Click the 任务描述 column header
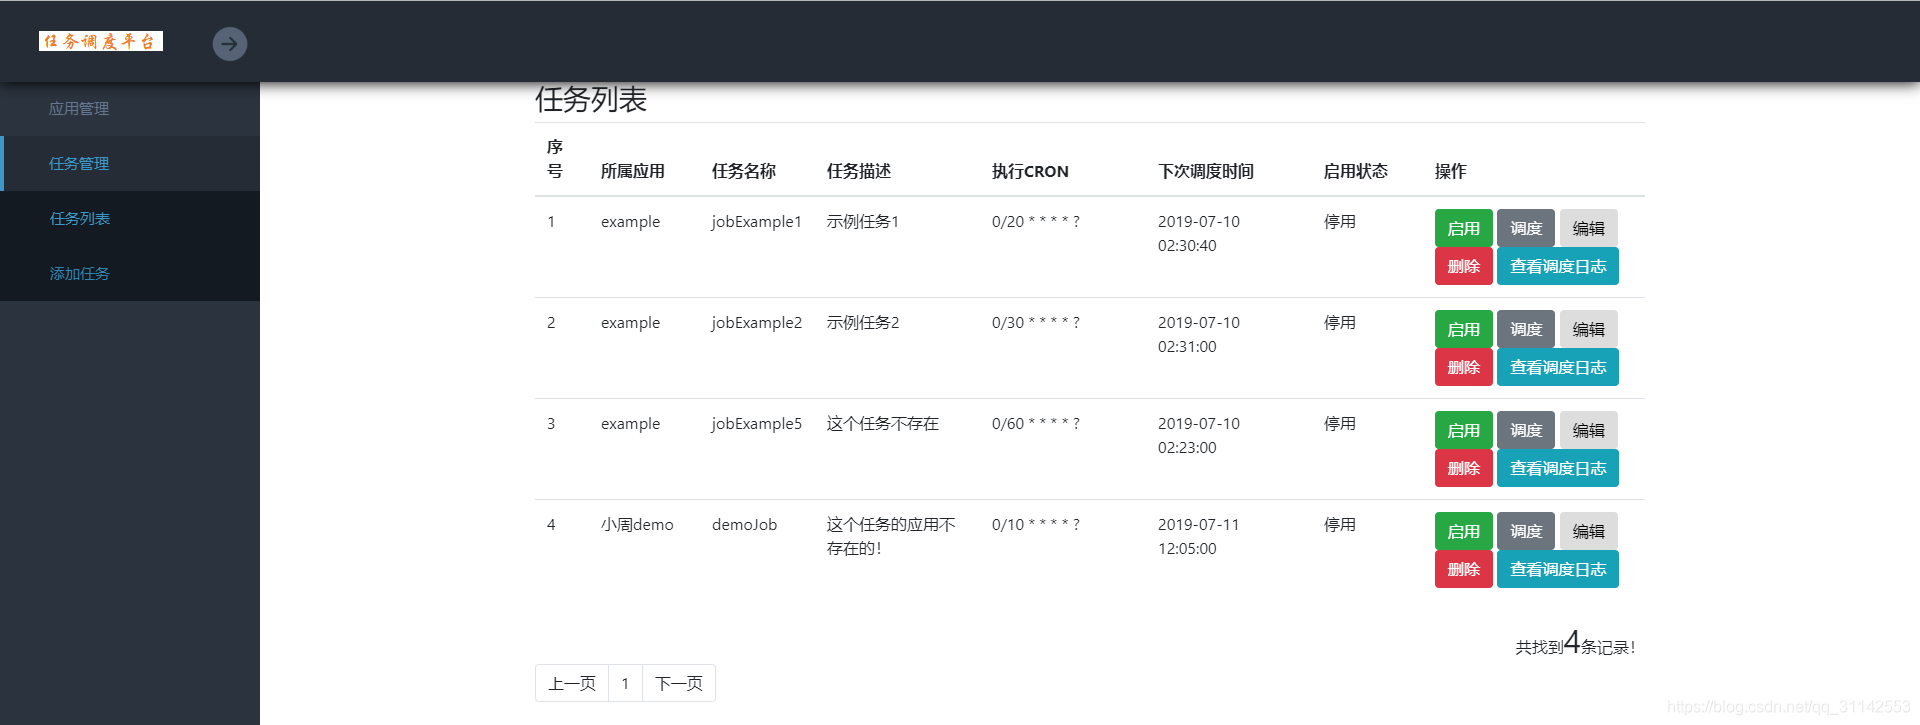Viewport: 1920px width, 725px height. (x=859, y=171)
